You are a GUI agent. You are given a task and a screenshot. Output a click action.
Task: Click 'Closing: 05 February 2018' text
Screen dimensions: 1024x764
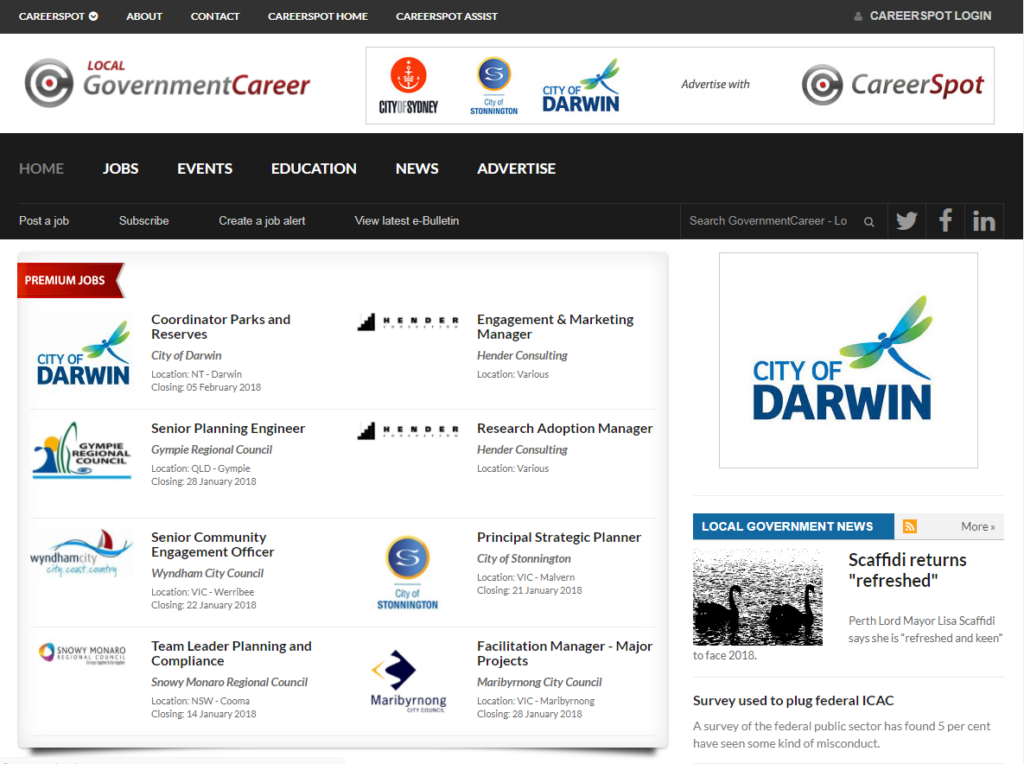click(206, 387)
